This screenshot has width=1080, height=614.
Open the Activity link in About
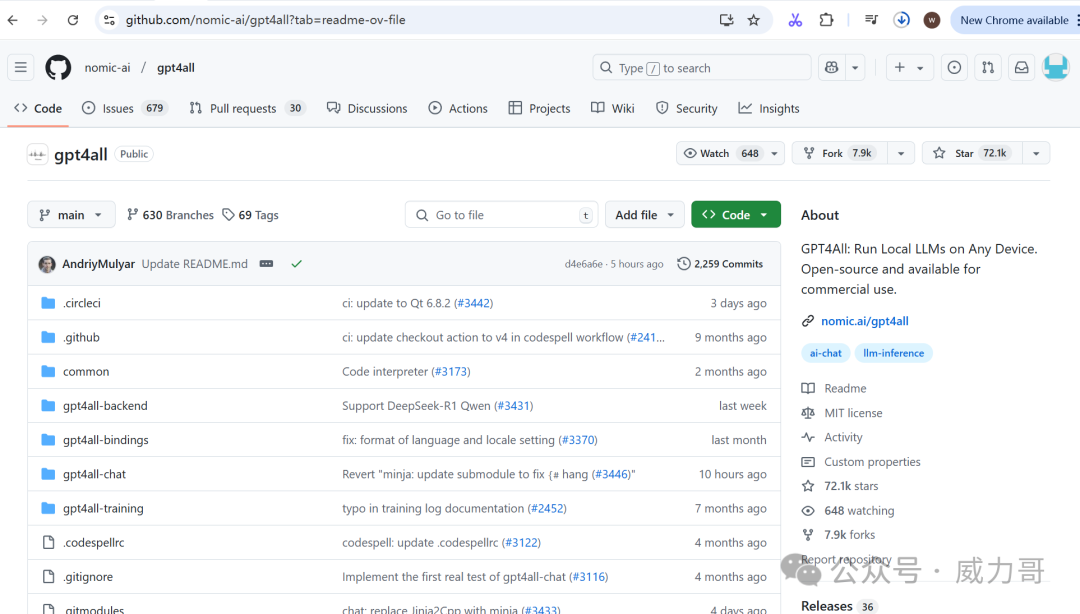[843, 438]
